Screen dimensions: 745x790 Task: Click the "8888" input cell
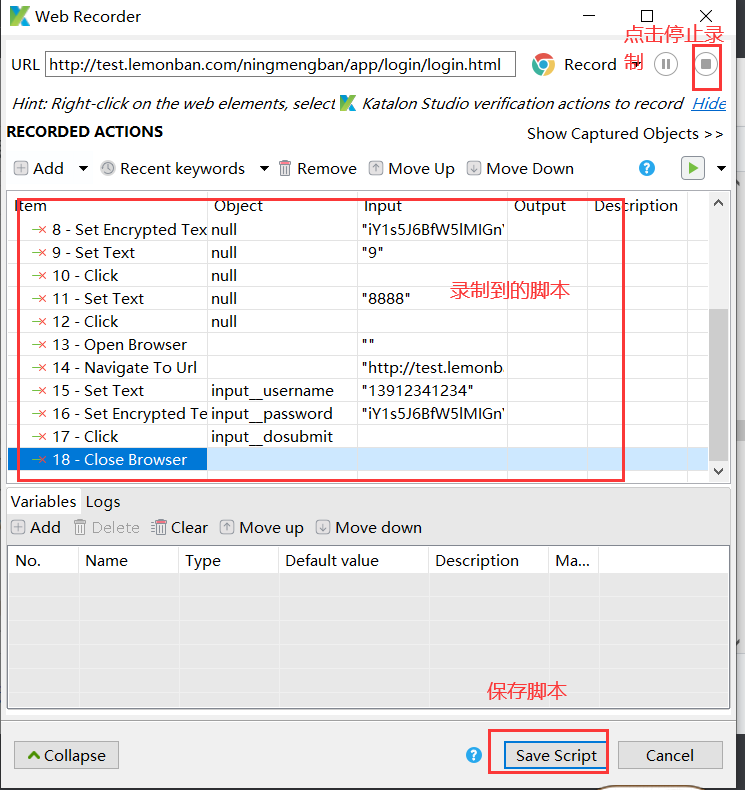pos(432,299)
